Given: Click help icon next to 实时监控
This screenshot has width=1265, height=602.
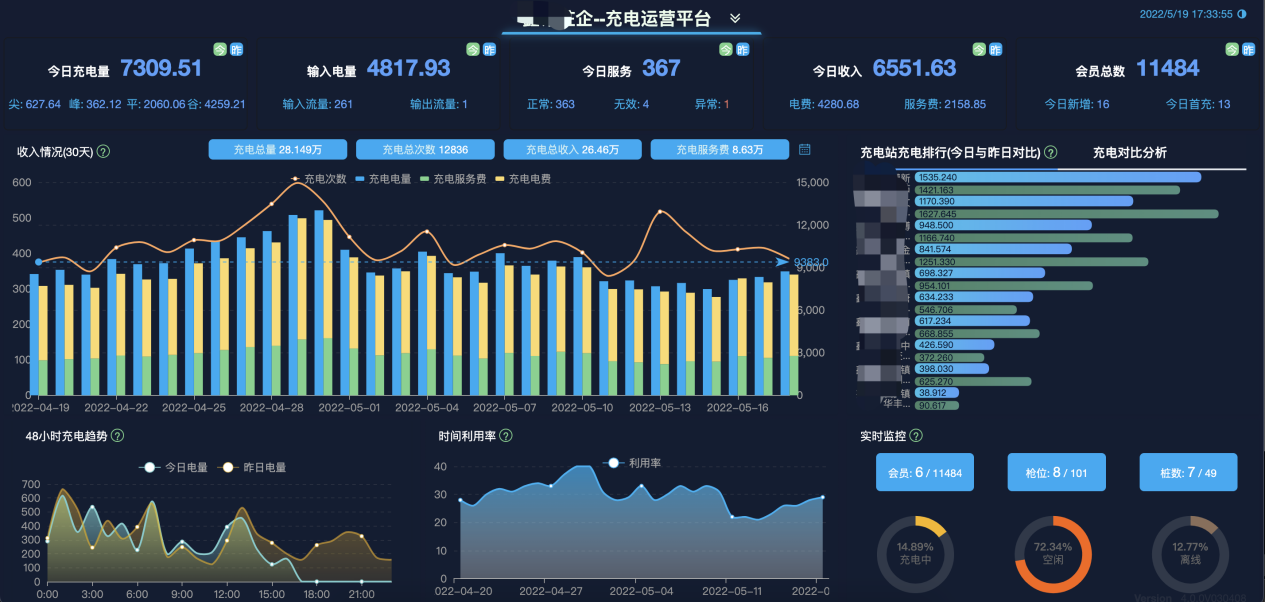Looking at the screenshot, I should pos(916,436).
